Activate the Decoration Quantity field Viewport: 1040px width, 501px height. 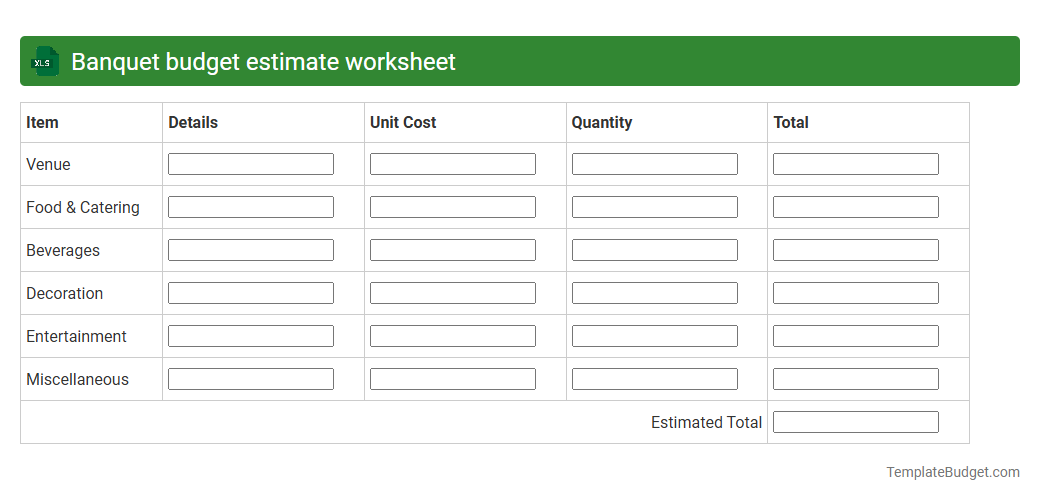[655, 293]
